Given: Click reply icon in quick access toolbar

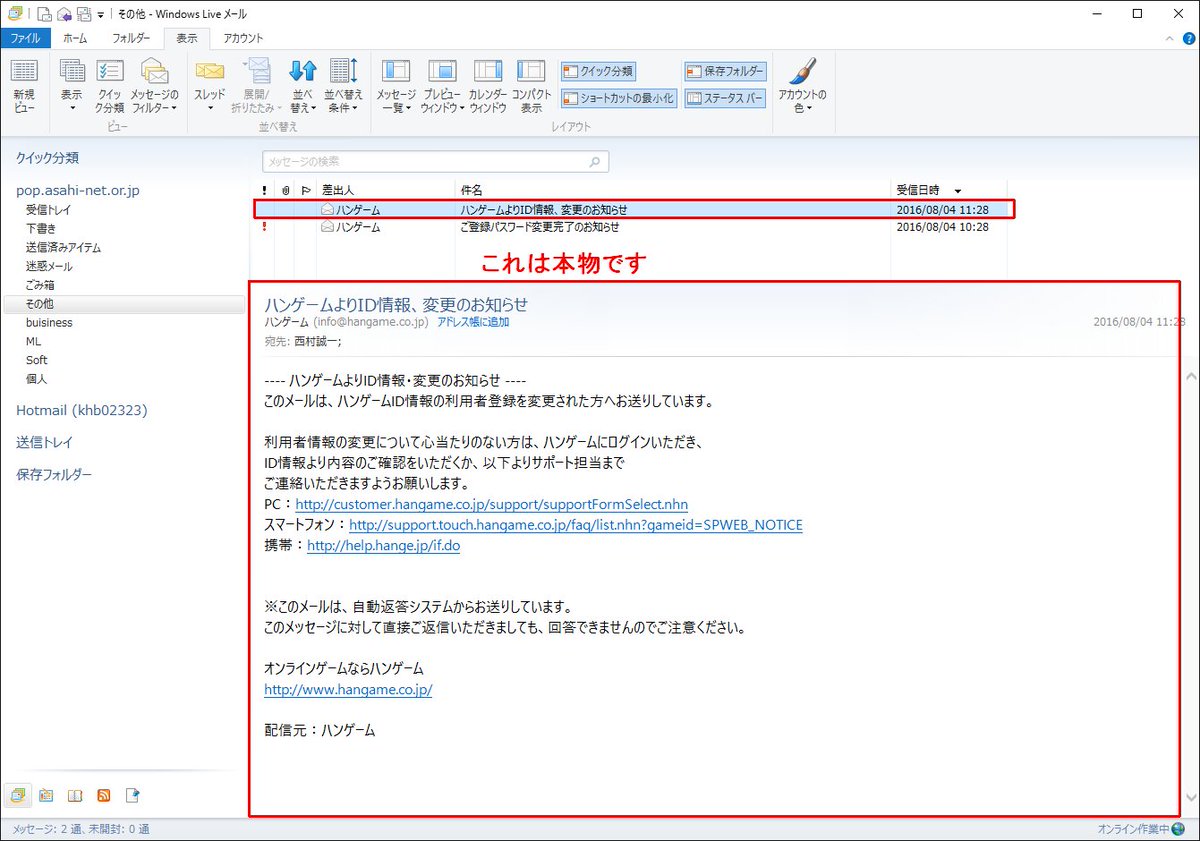Looking at the screenshot, I should pyautogui.click(x=65, y=14).
